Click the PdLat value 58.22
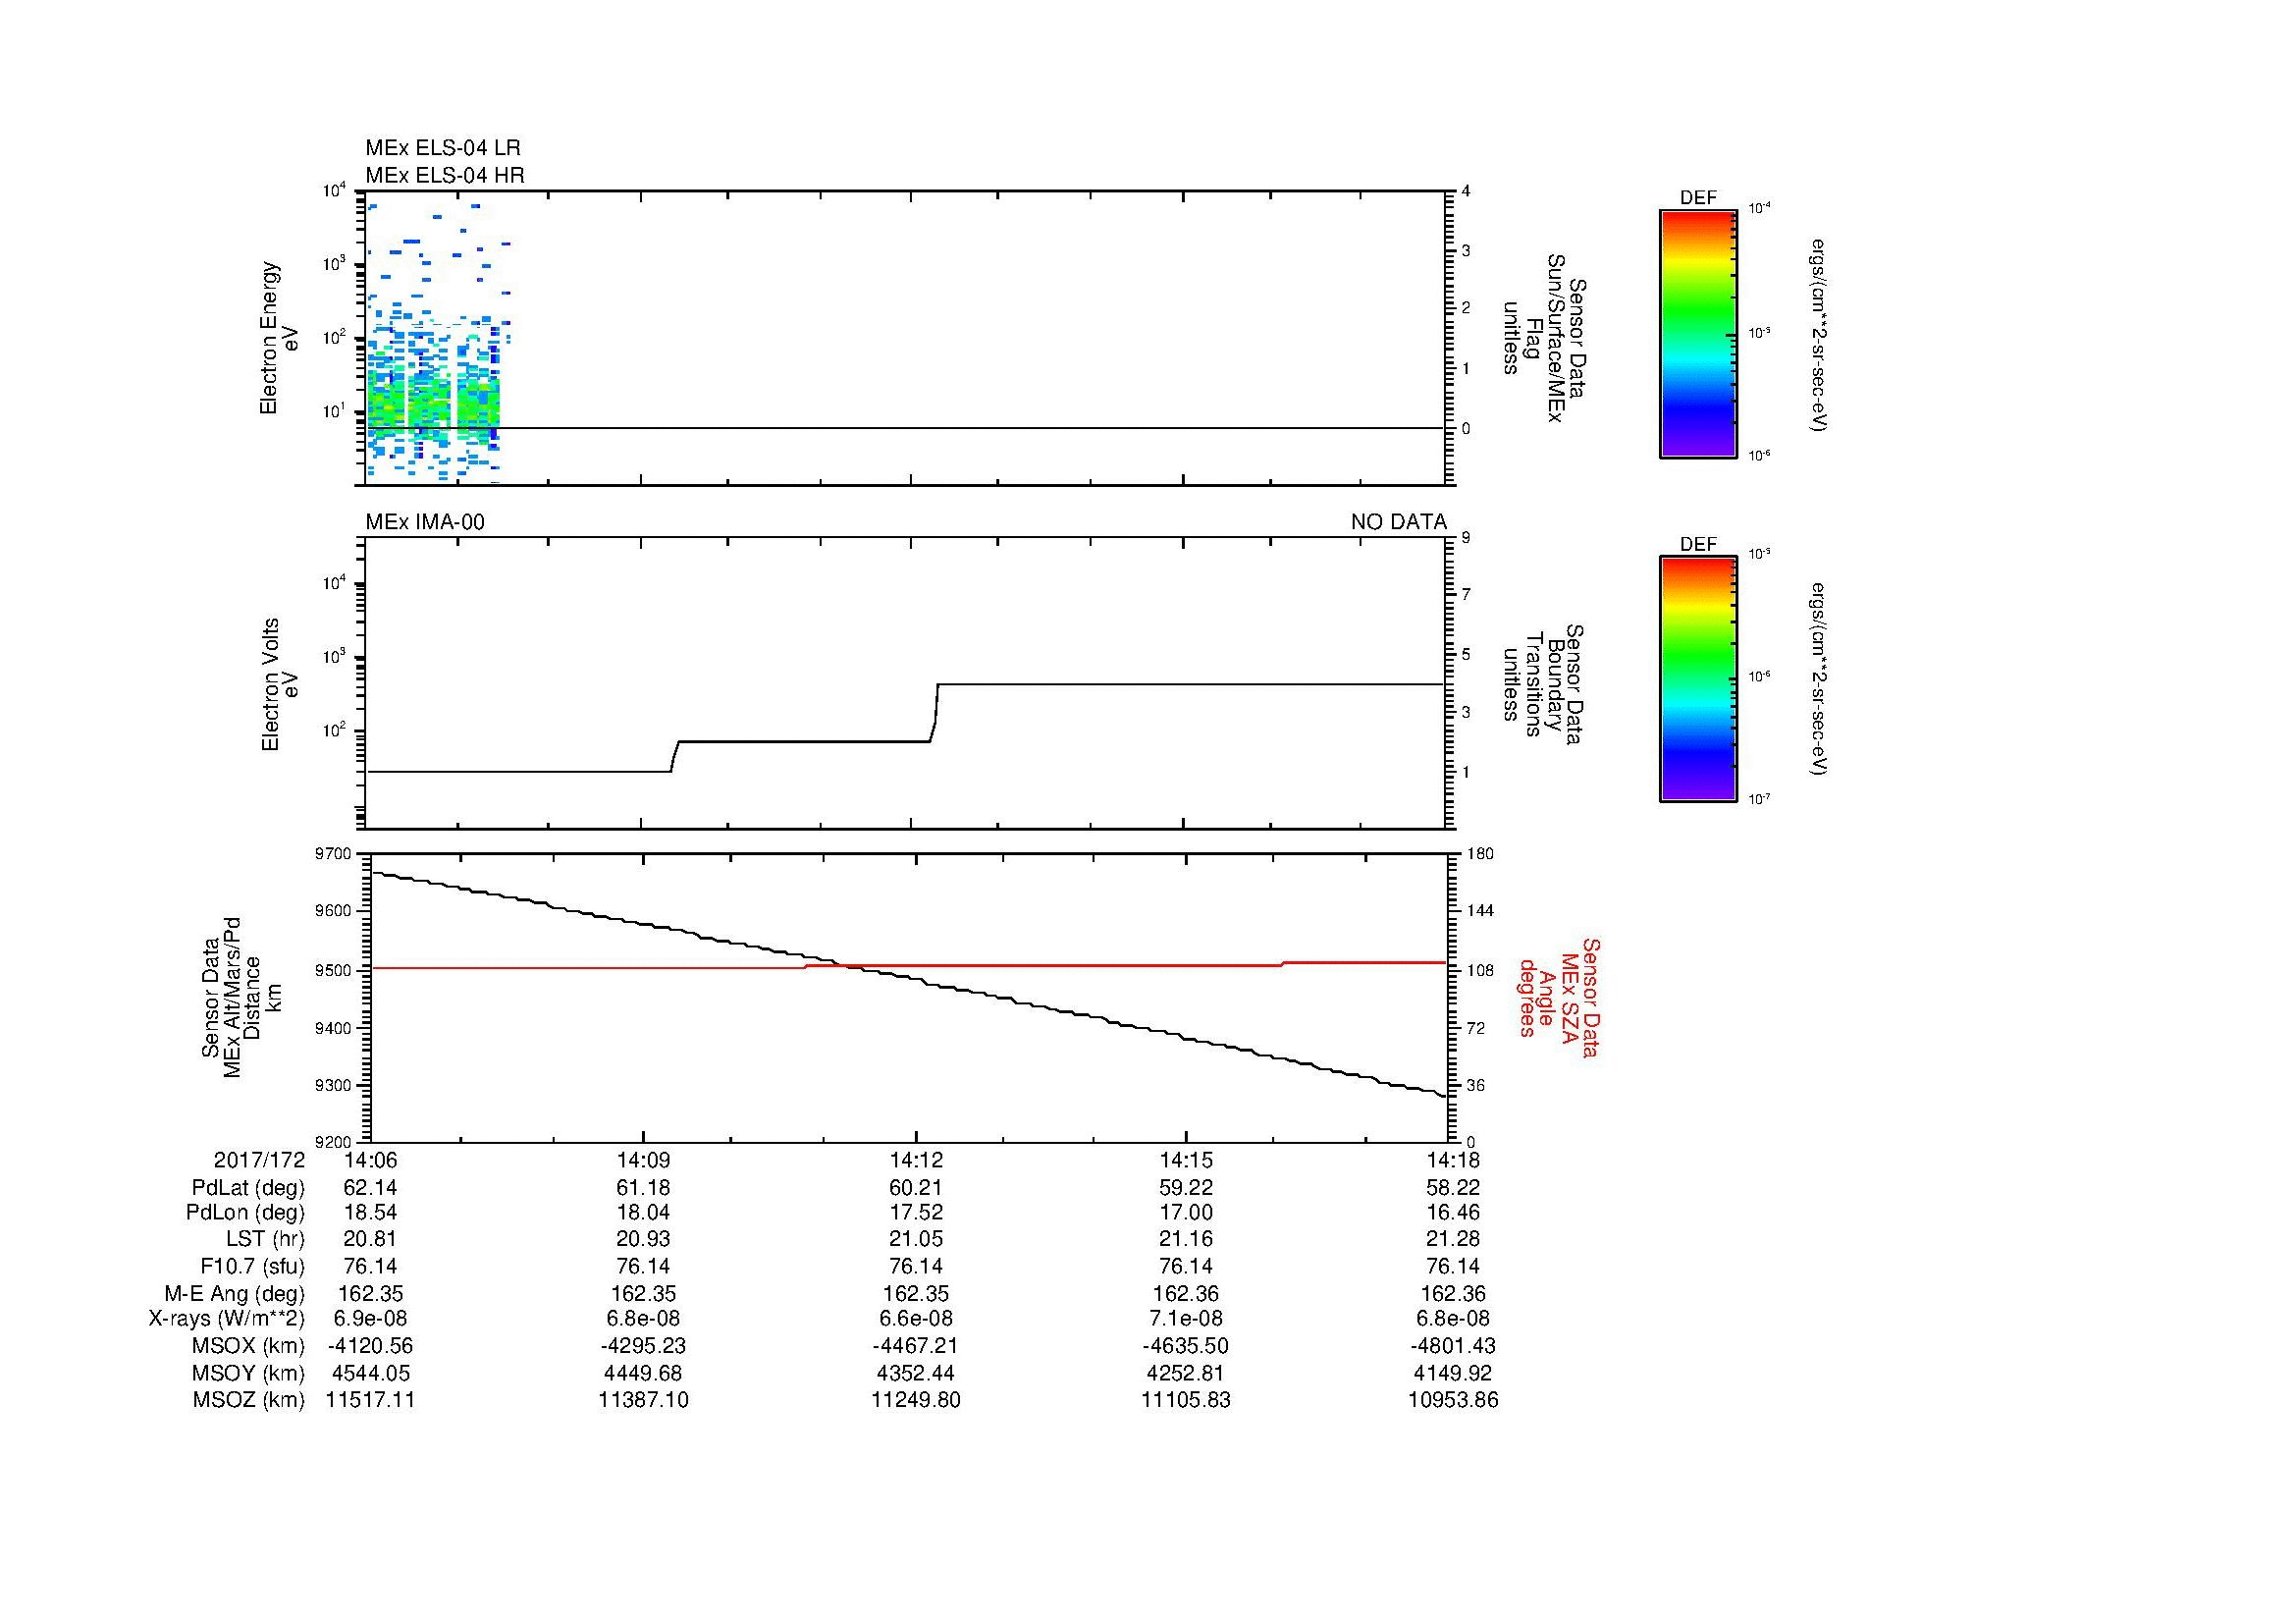Screen dimensions: 2296x1623 tap(1453, 1188)
